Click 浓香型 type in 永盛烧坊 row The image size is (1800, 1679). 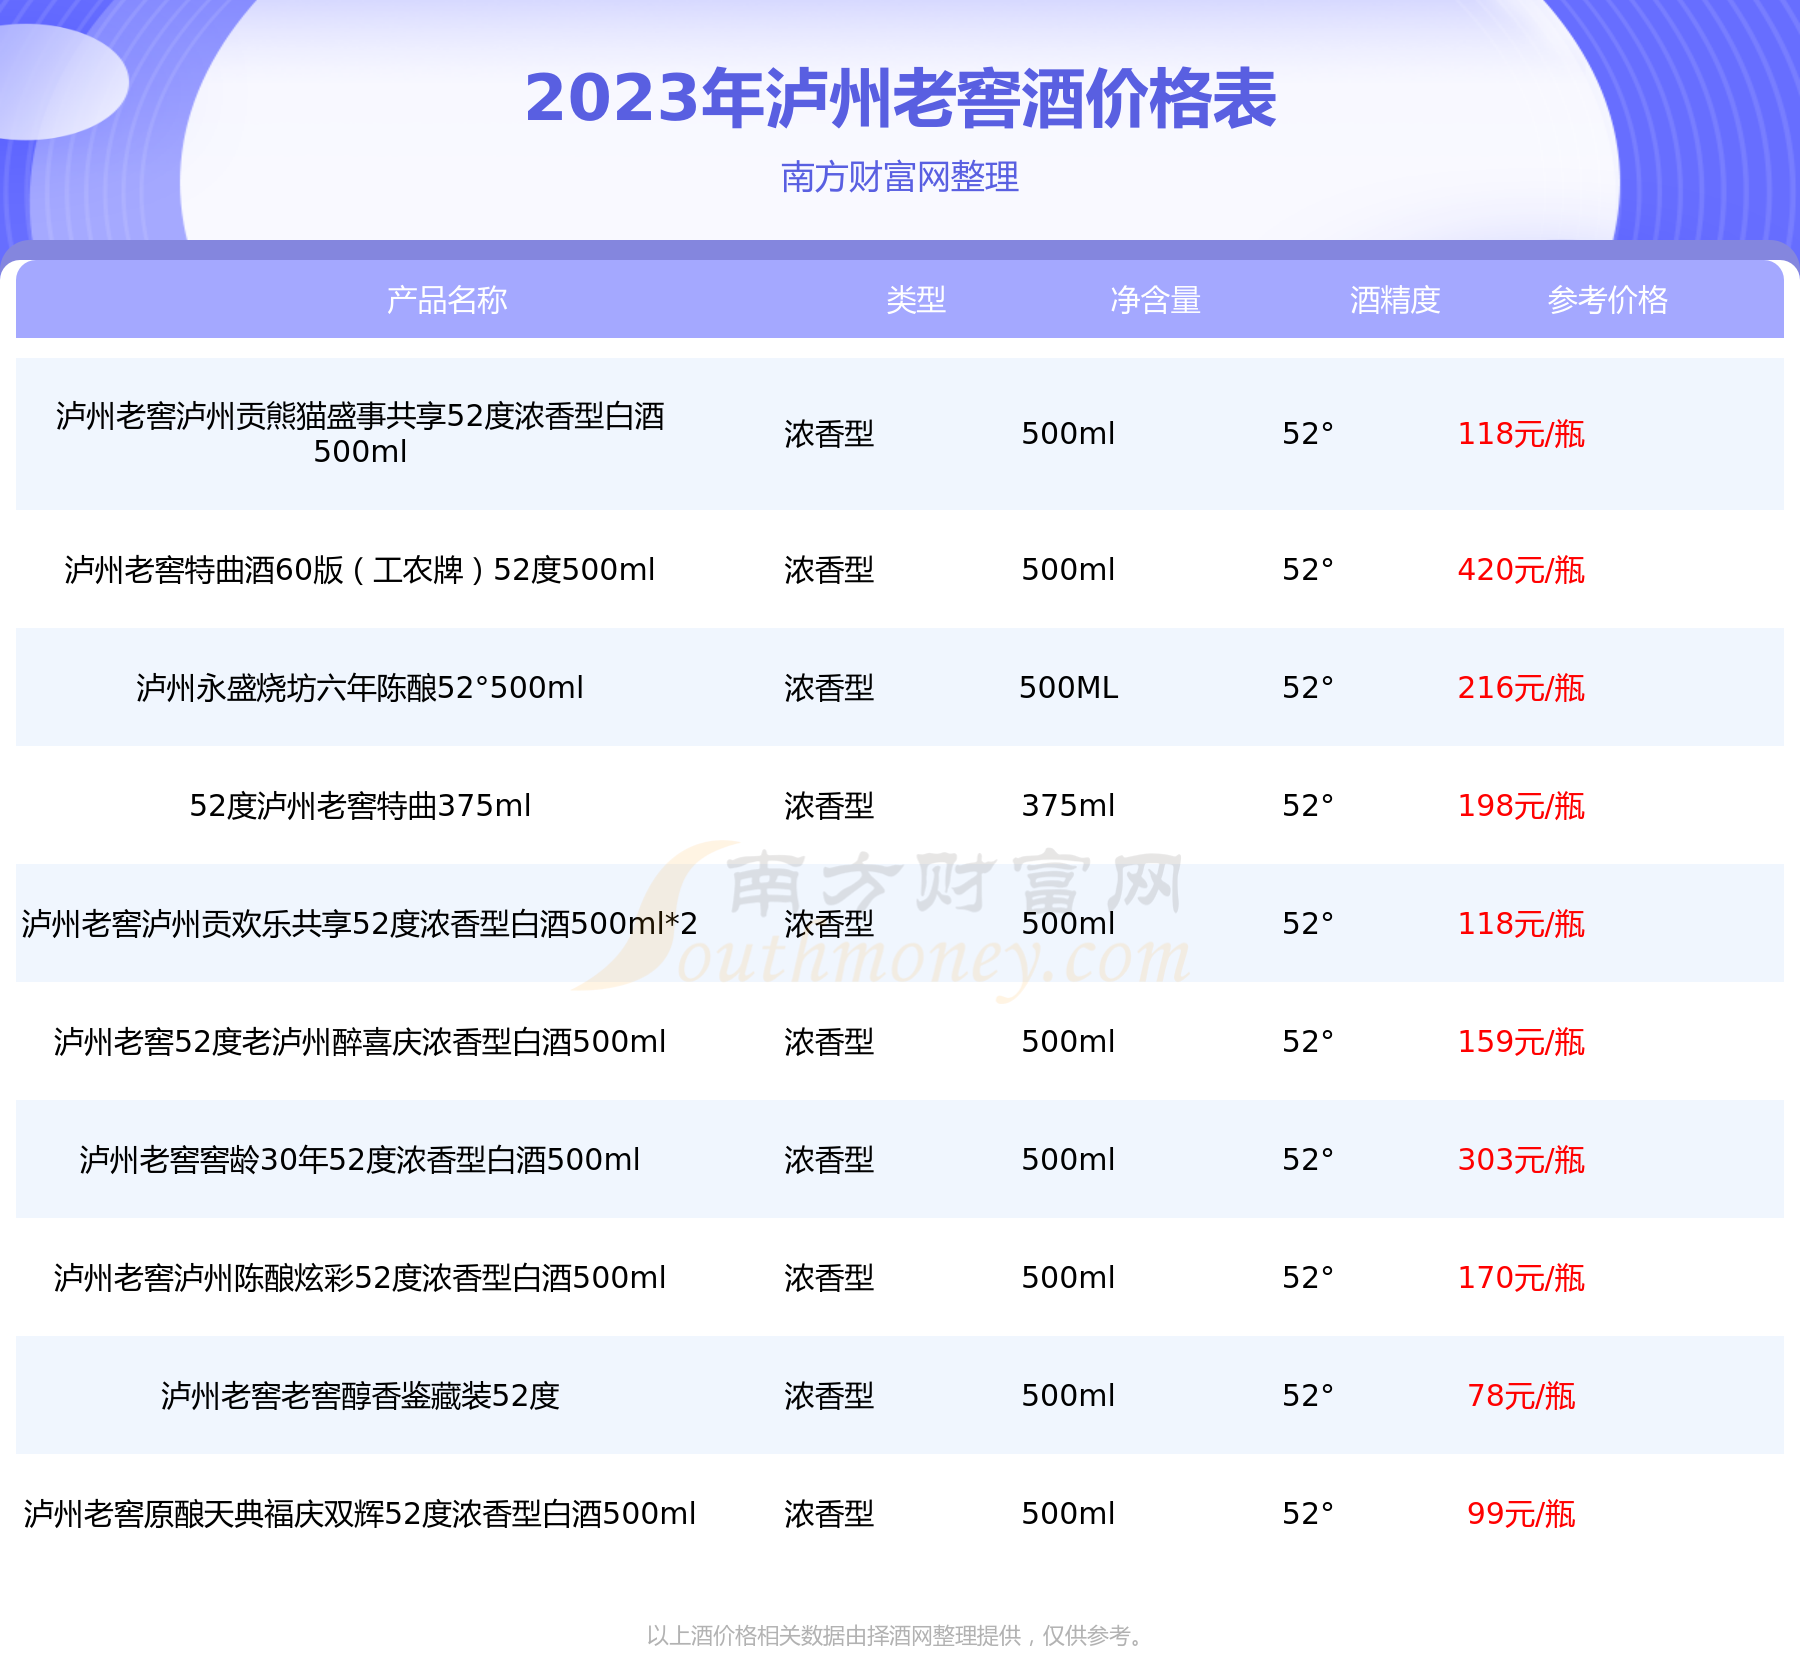829,688
